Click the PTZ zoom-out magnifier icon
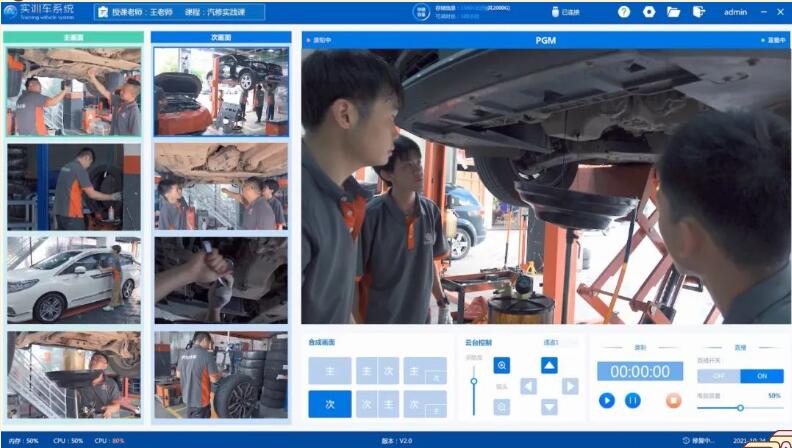The height and width of the screenshot is (448, 792). coord(502,406)
